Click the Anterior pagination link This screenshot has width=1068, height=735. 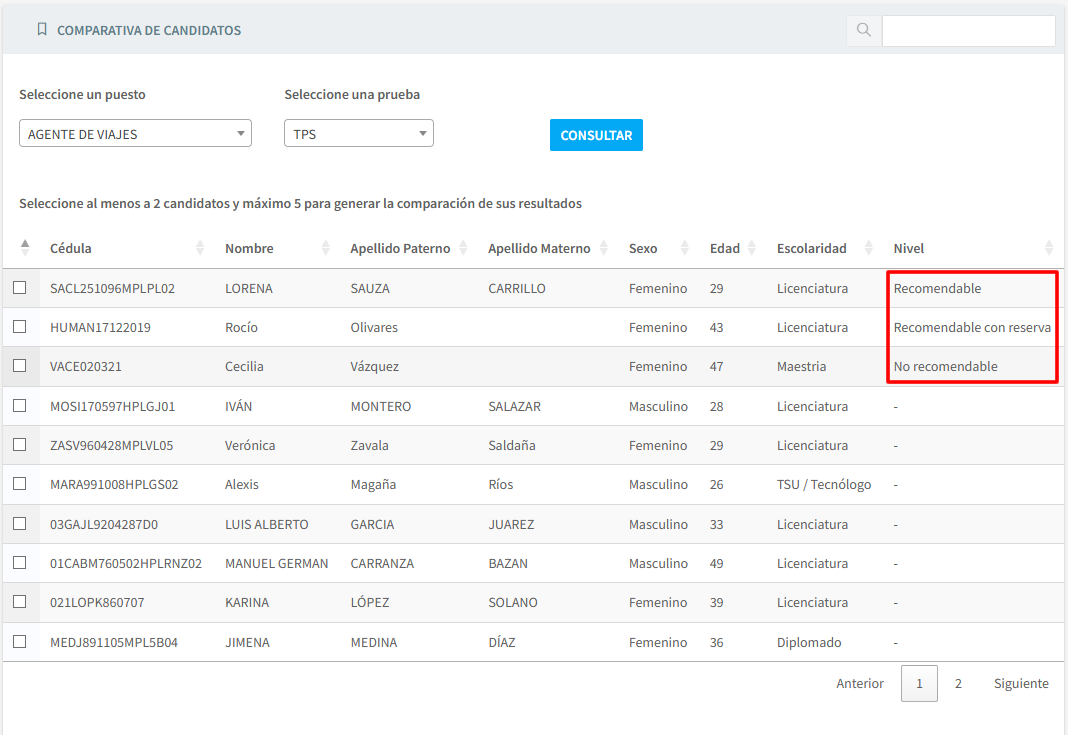[859, 684]
